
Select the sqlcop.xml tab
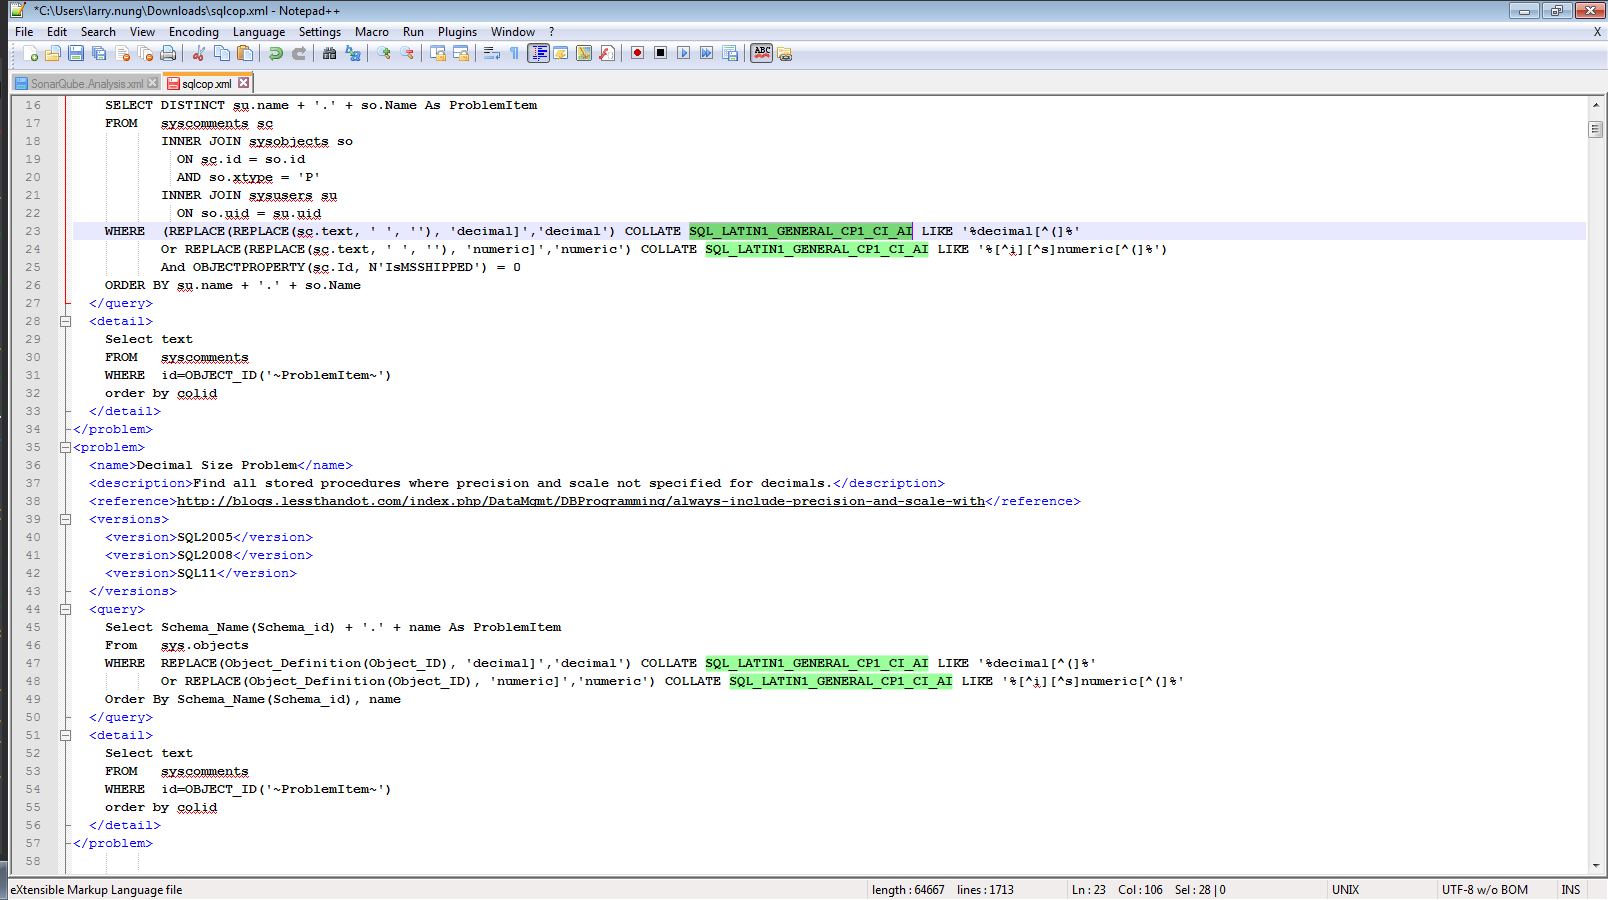pyautogui.click(x=206, y=83)
